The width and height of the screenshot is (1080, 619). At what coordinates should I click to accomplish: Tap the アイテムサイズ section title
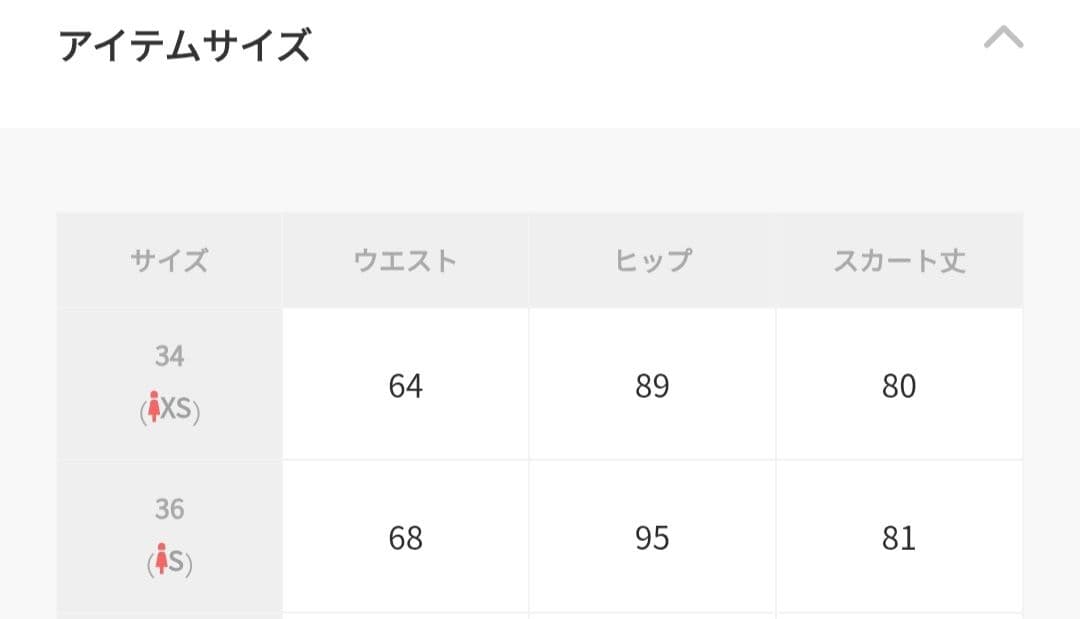185,46
